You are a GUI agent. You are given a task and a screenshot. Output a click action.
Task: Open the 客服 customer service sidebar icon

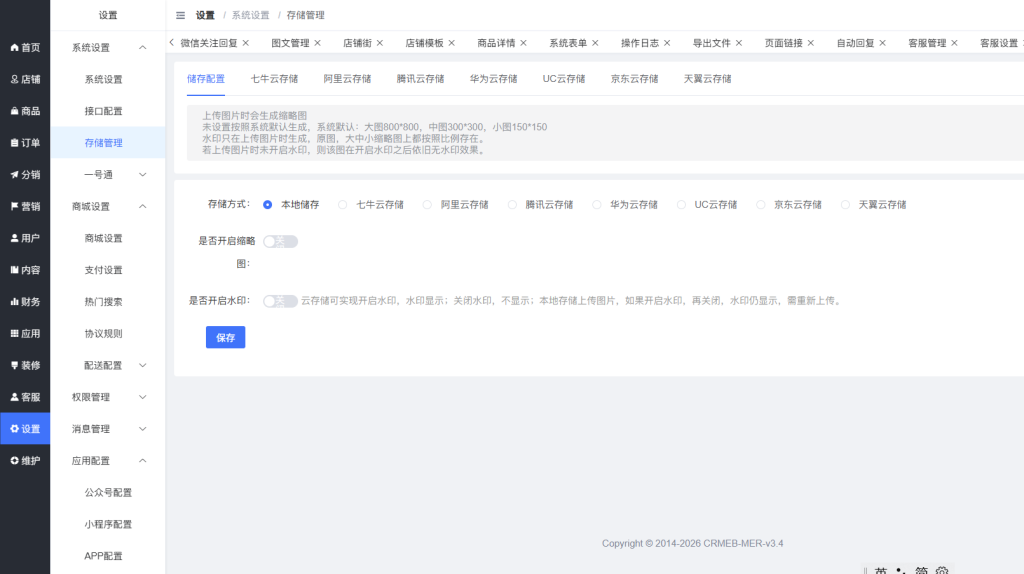pyautogui.click(x=14, y=397)
